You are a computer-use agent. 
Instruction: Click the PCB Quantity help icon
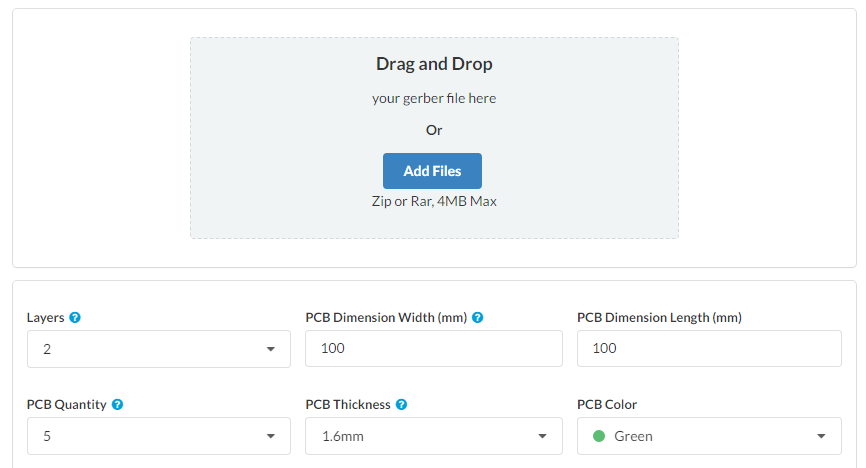tap(118, 404)
